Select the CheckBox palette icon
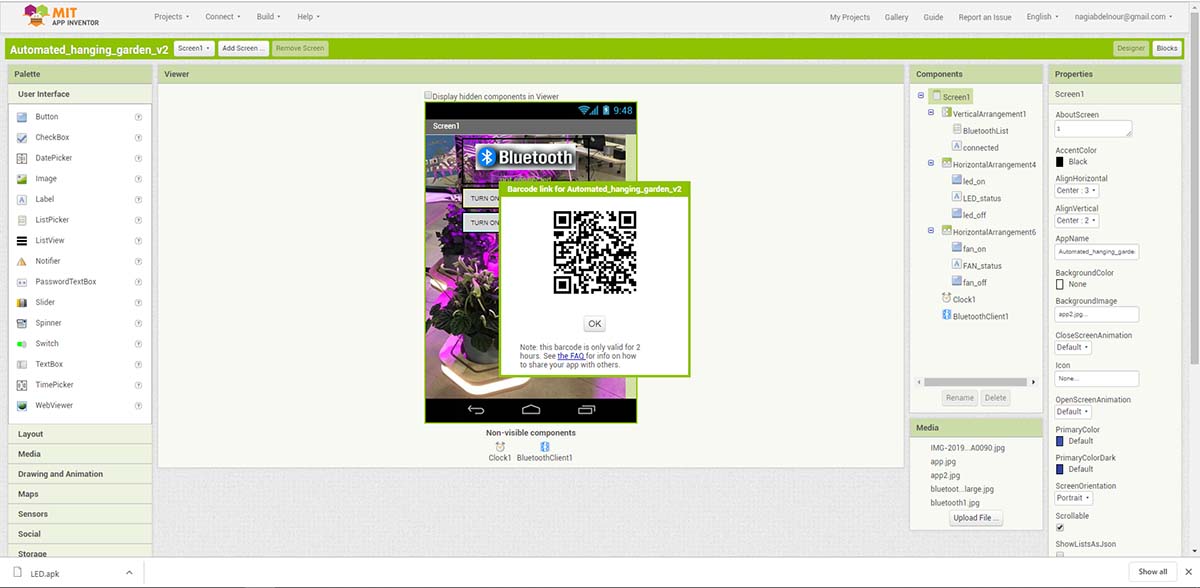 point(23,138)
